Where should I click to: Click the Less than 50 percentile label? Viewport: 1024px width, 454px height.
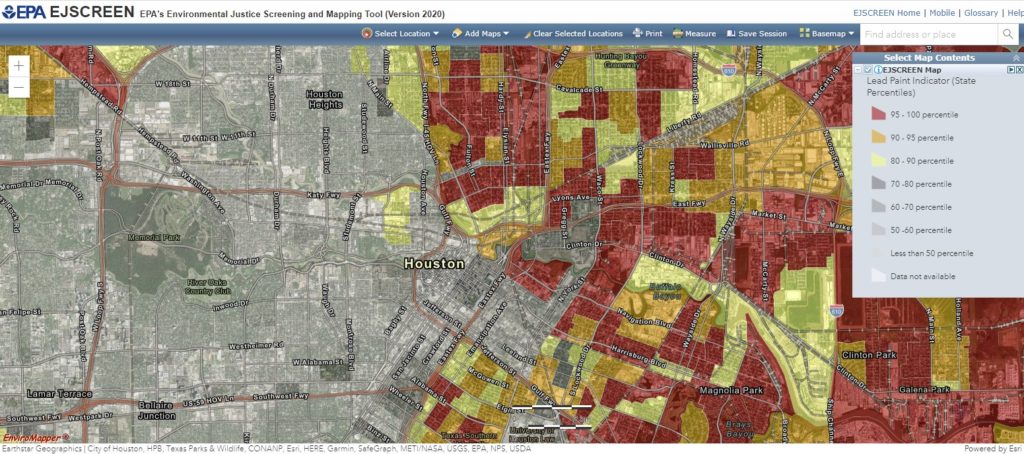tap(934, 253)
